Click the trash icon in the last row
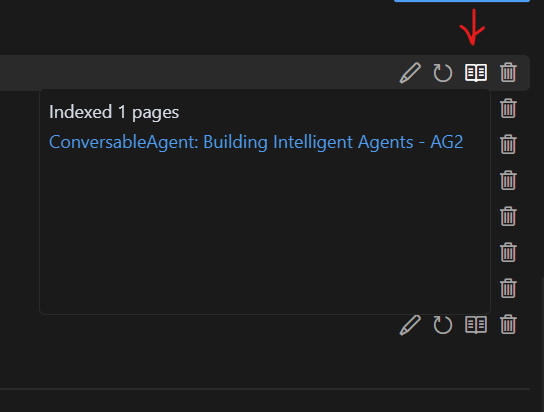Screen dimensions: 544x412 point(508,325)
